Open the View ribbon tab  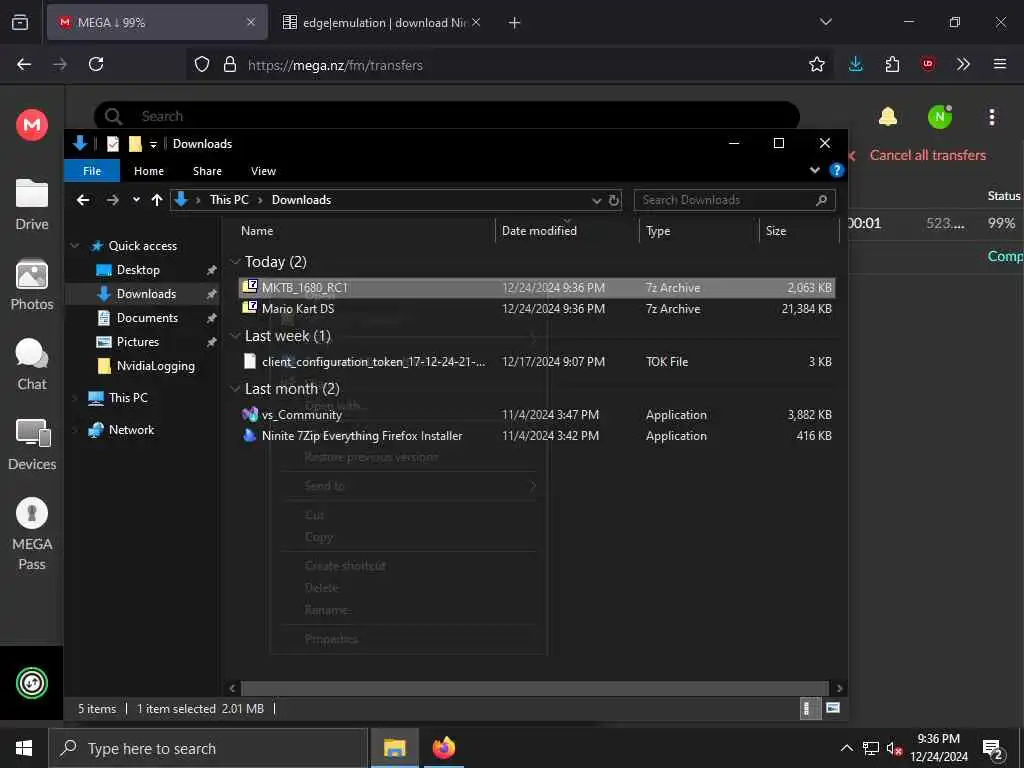pyautogui.click(x=263, y=170)
